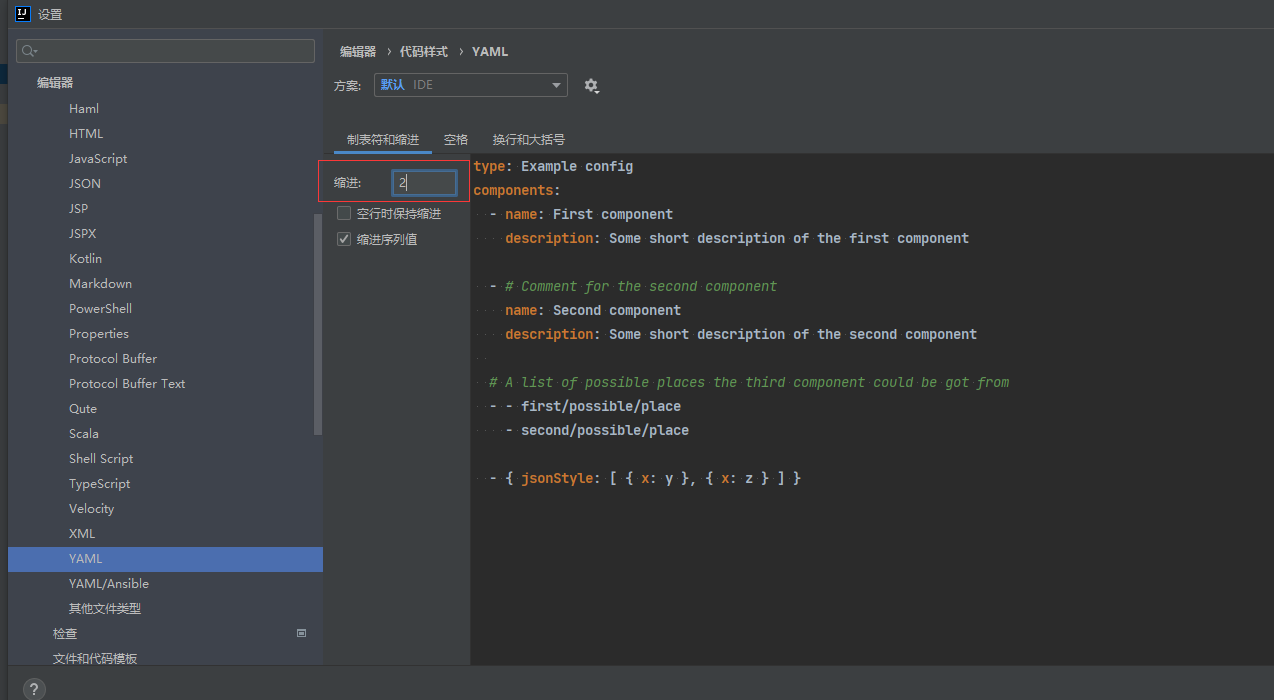Click the 'type: Example config' preview line
This screenshot has width=1274, height=700.
pyautogui.click(x=553, y=166)
